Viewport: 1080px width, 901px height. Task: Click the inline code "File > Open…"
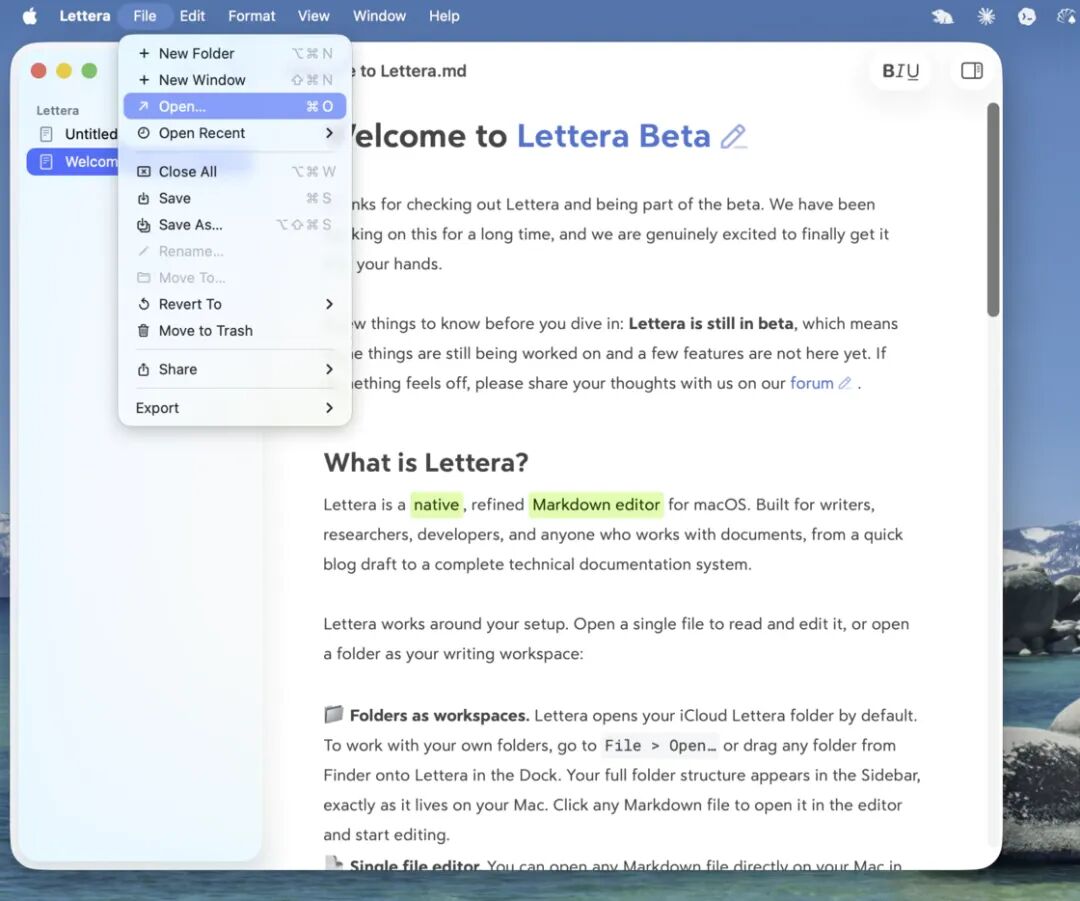[659, 746]
